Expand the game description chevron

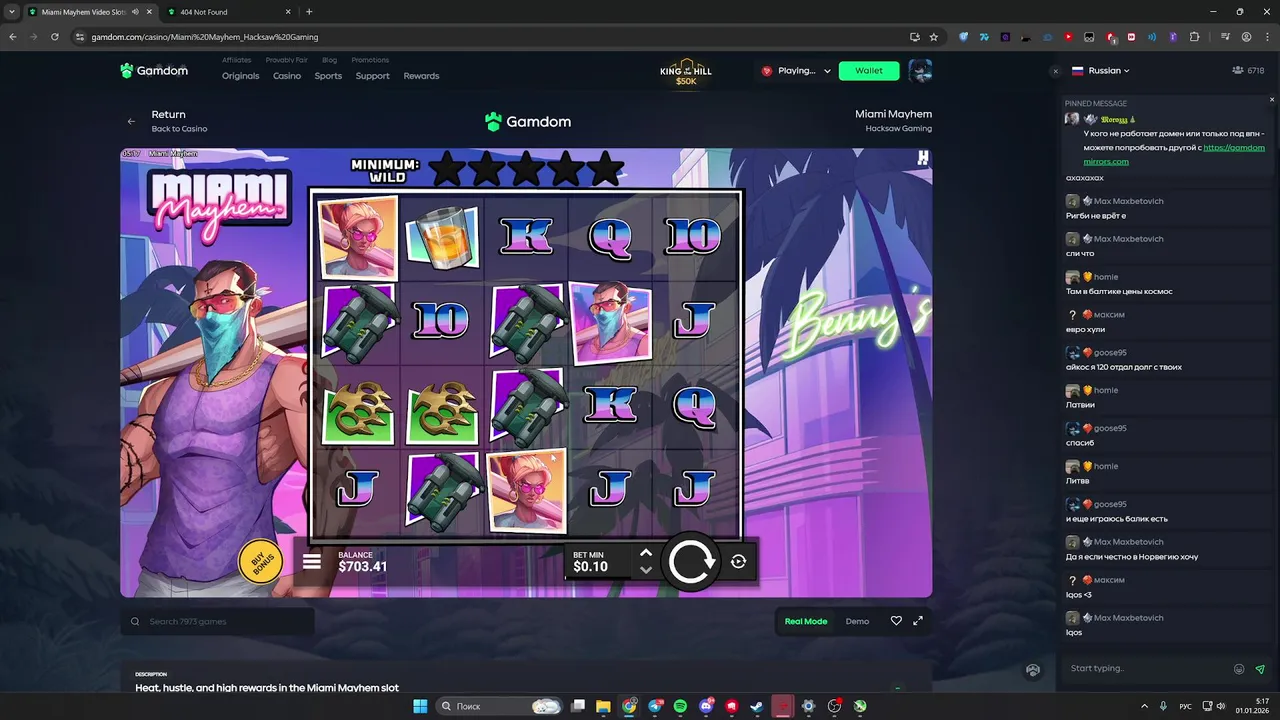tap(897, 688)
